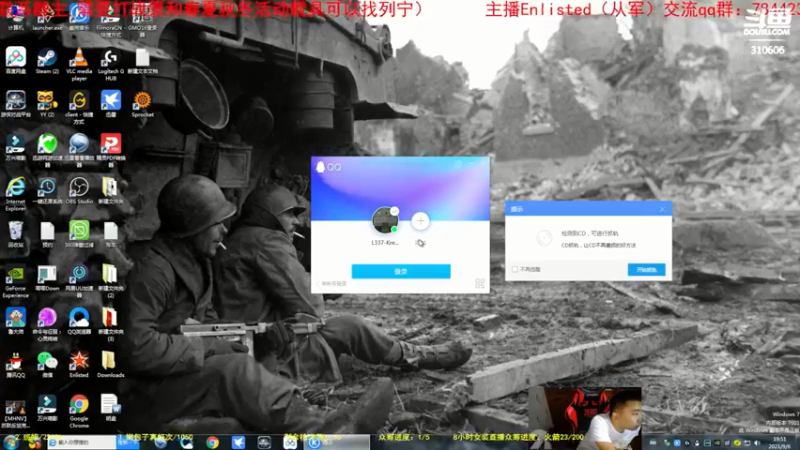This screenshot has height=450, width=800.
Task: Open the Downloads folder on desktop
Action: pyautogui.click(x=111, y=364)
